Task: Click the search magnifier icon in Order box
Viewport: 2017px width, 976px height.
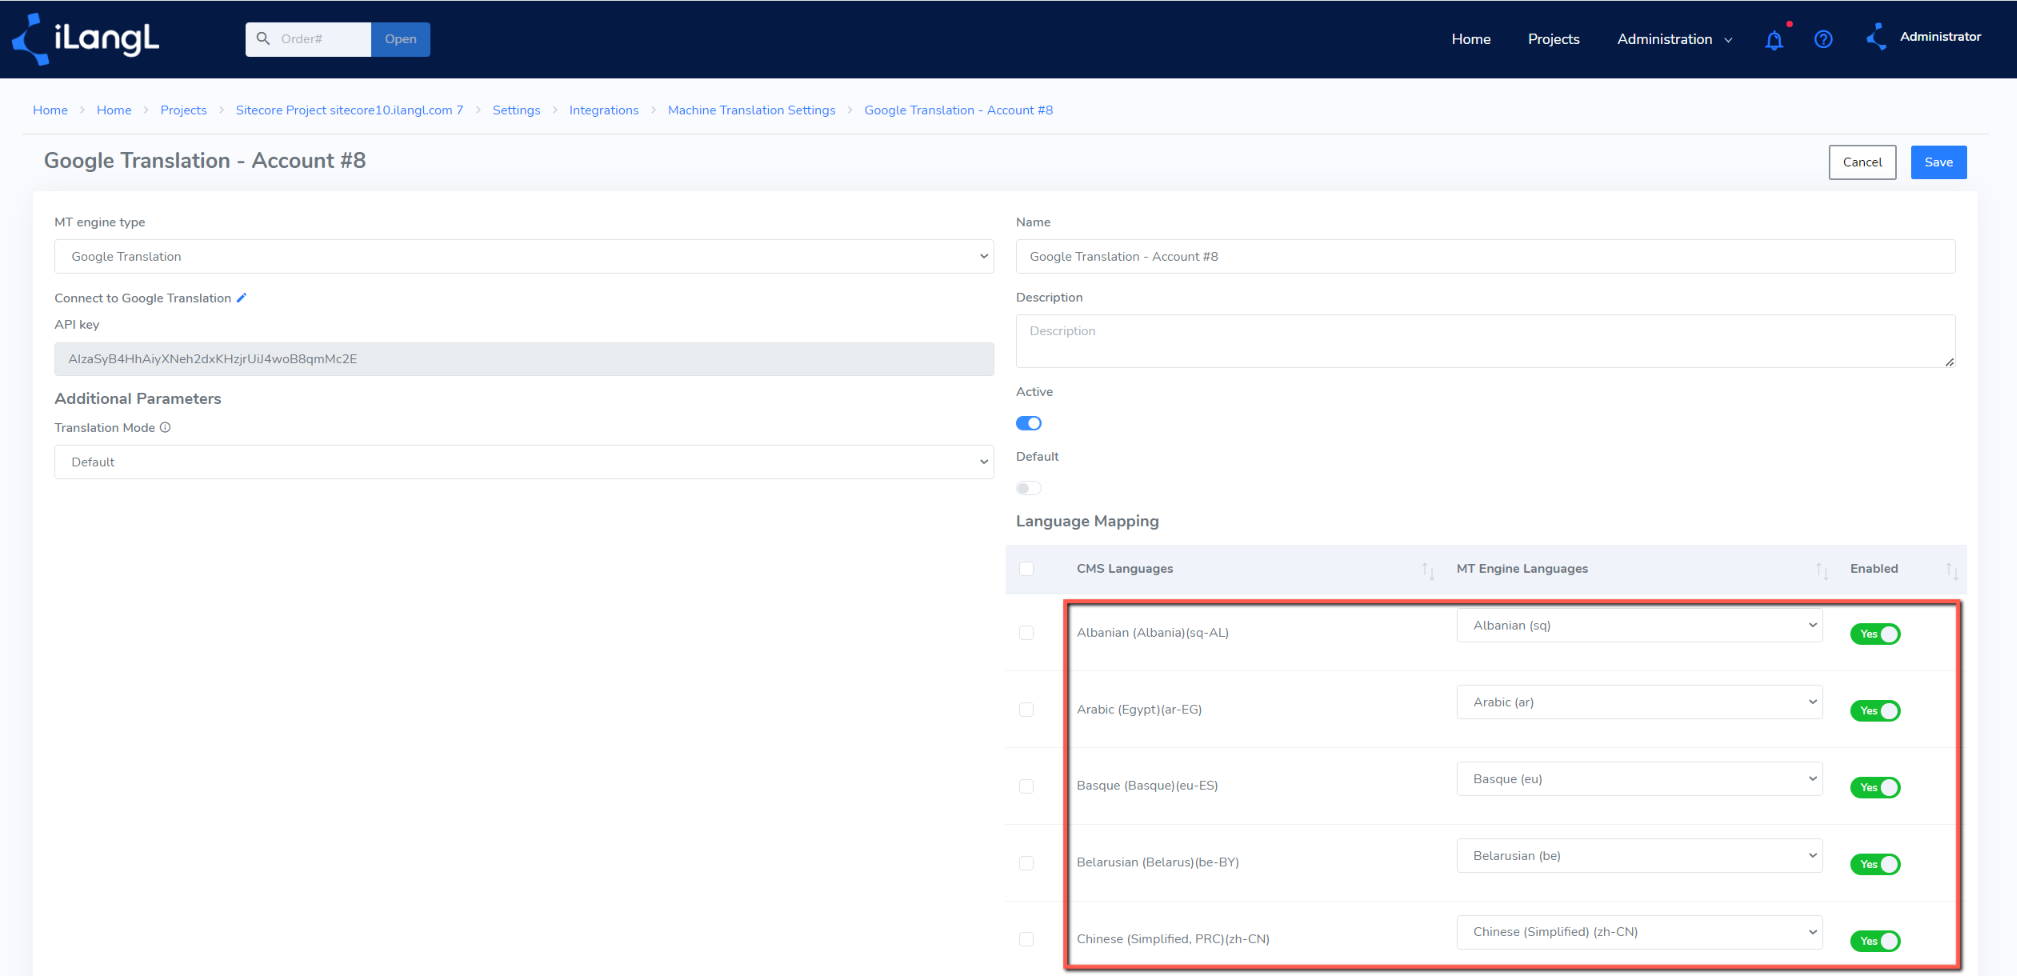Action: 263,39
